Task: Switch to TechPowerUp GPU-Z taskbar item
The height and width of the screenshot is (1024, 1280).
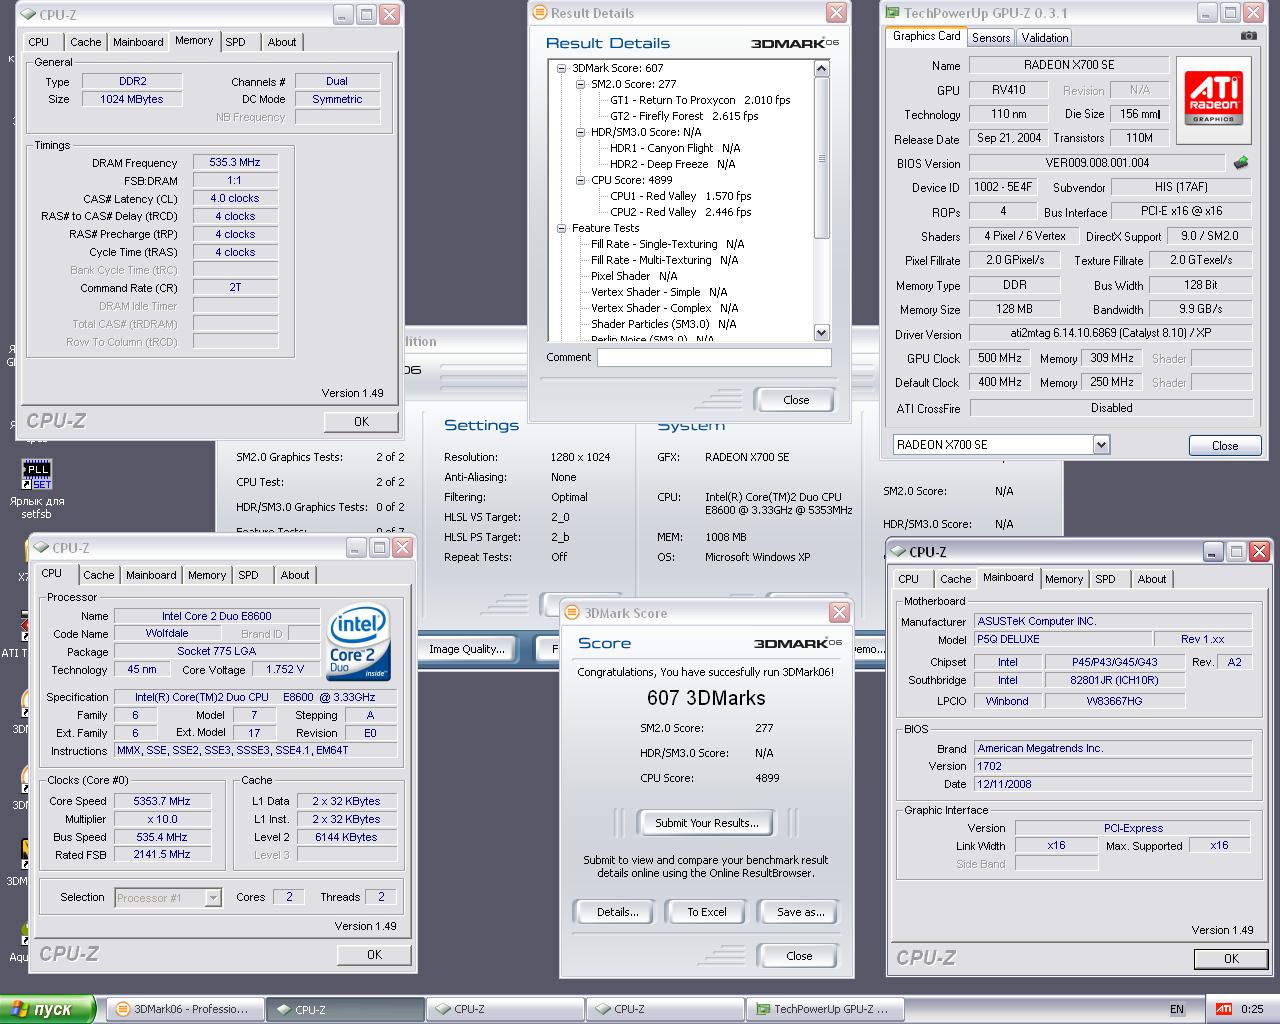Action: pyautogui.click(x=825, y=1009)
